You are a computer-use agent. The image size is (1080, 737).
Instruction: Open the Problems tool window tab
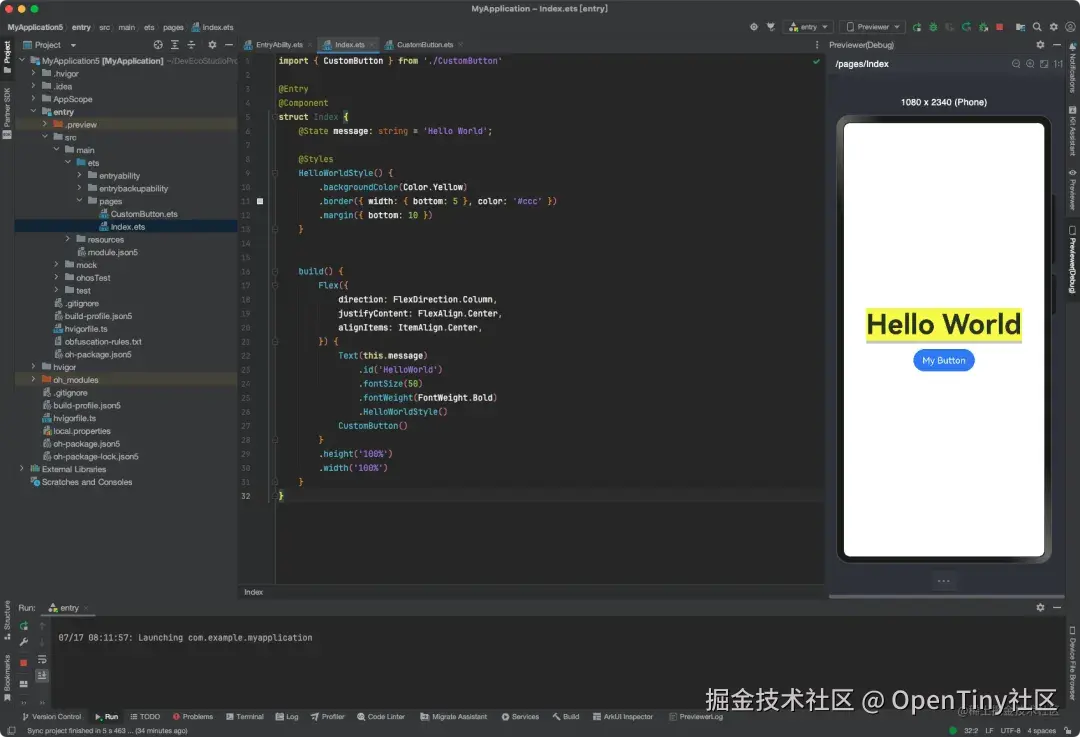193,716
